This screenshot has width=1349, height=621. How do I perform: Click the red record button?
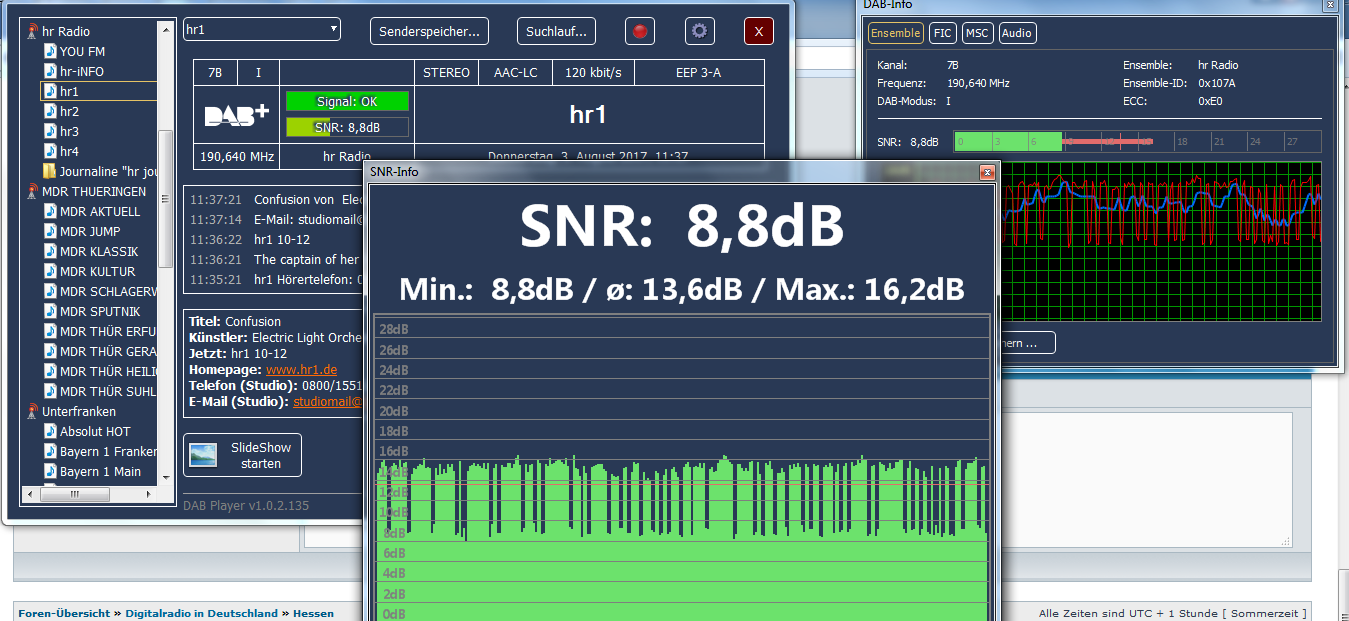(x=639, y=32)
